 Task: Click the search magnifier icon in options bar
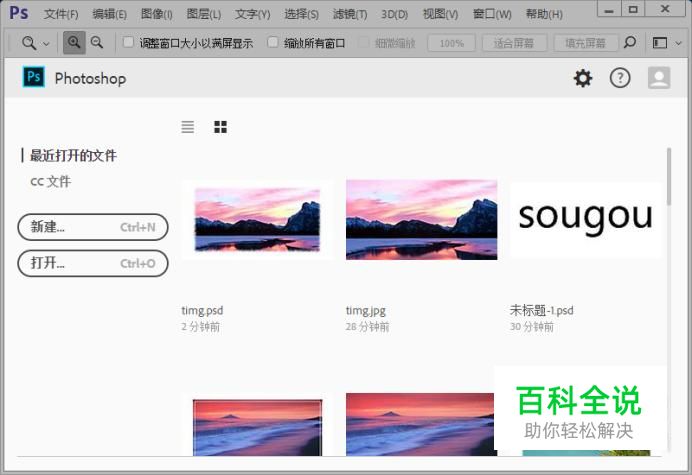[x=630, y=42]
